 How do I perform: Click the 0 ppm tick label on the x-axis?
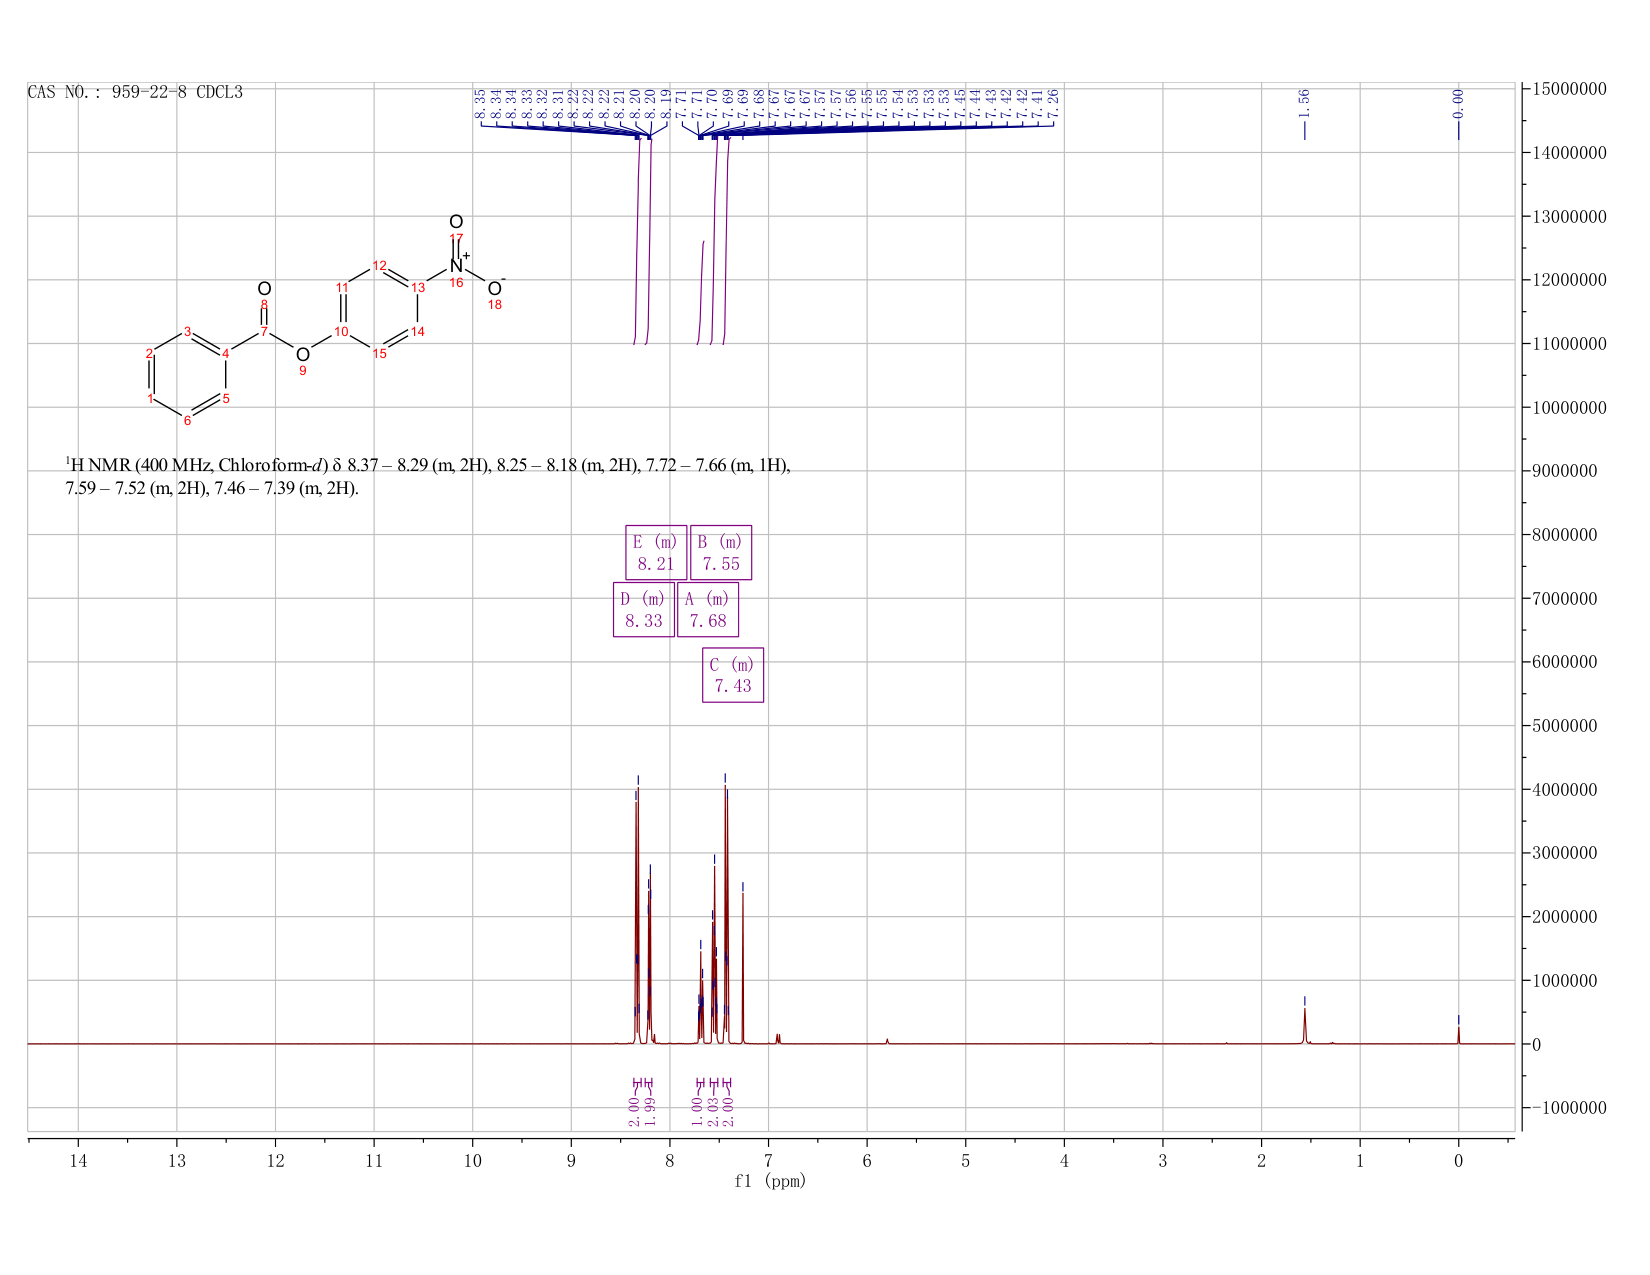[x=1458, y=1161]
